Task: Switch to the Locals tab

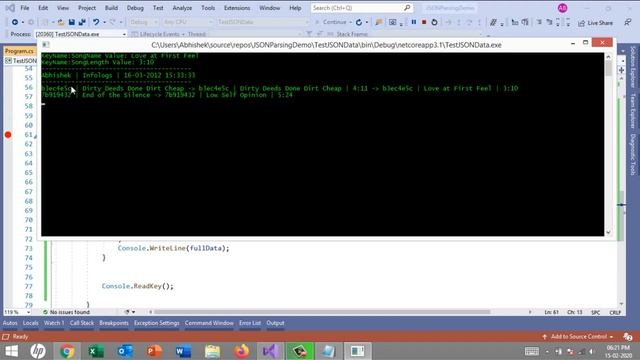Action: pos(31,323)
